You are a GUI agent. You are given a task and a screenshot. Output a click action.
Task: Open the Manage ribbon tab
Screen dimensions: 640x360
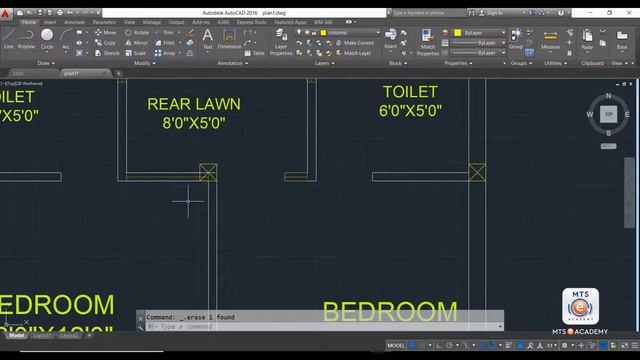click(152, 22)
